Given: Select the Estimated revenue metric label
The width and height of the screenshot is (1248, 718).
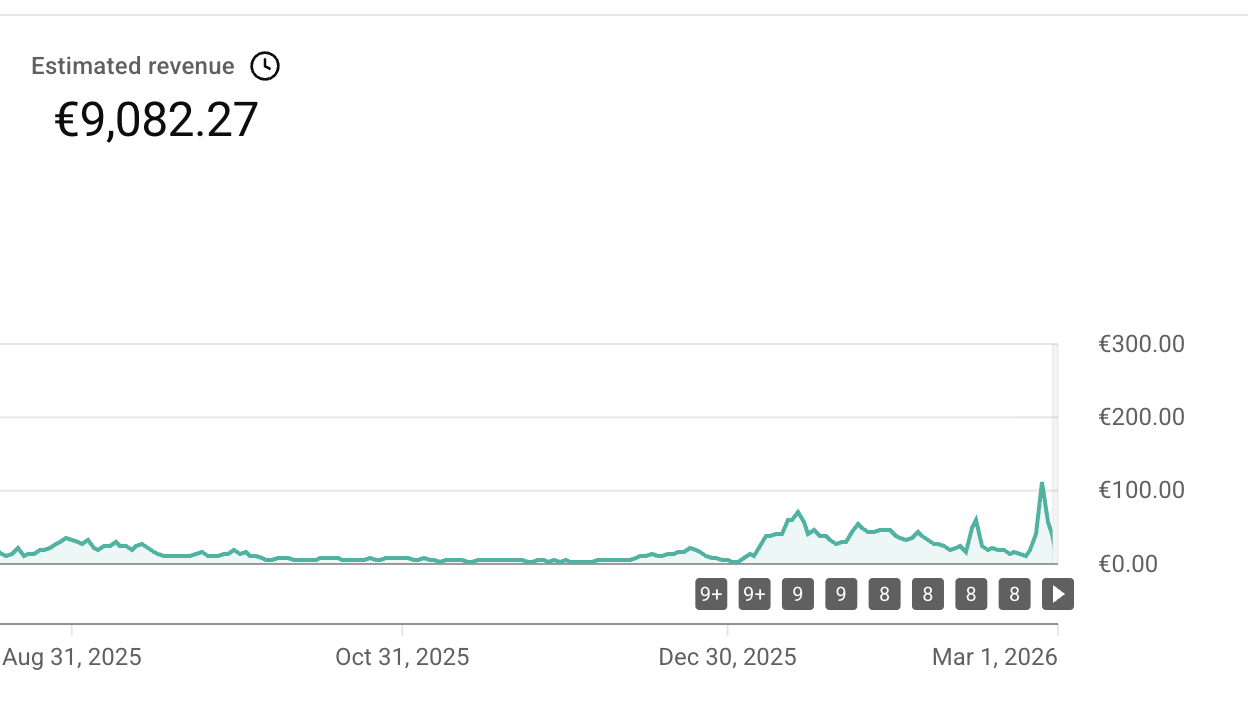Looking at the screenshot, I should point(133,66).
